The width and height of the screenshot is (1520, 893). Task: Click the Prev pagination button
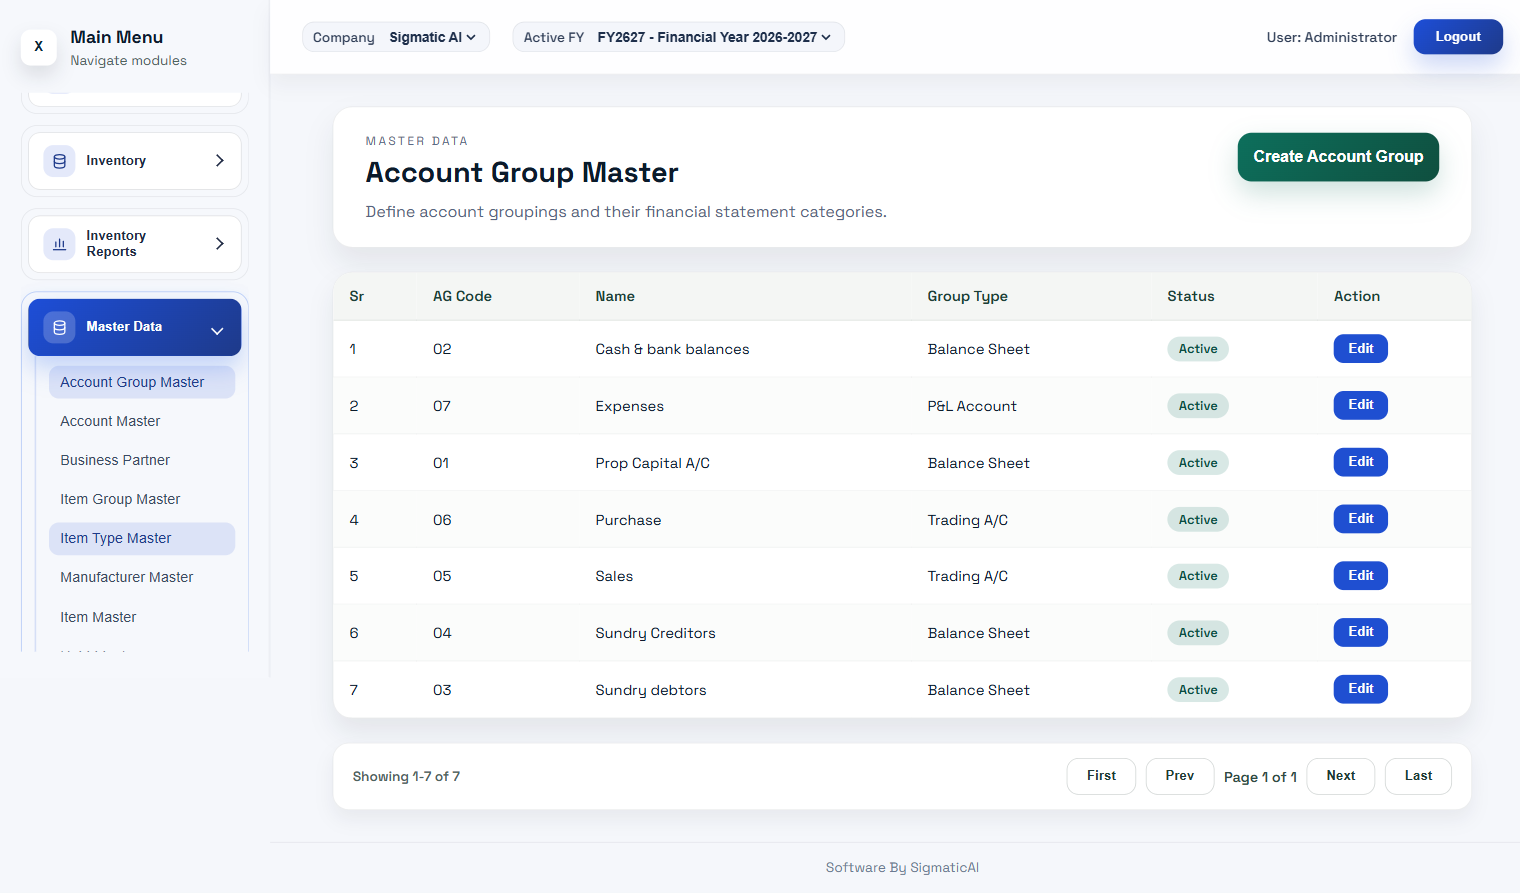coord(1180,776)
